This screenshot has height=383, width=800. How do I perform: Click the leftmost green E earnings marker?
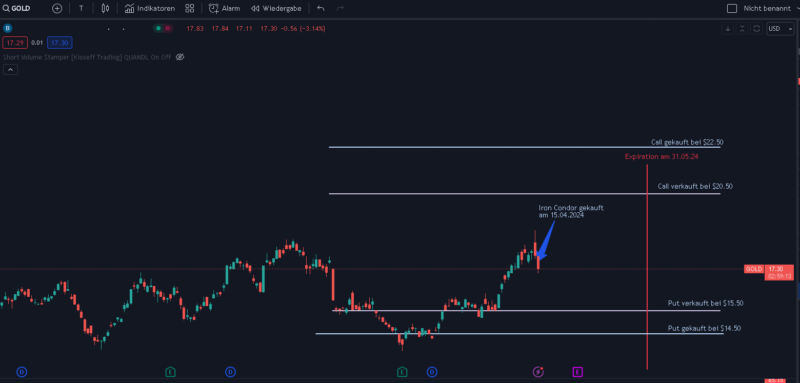click(x=170, y=372)
